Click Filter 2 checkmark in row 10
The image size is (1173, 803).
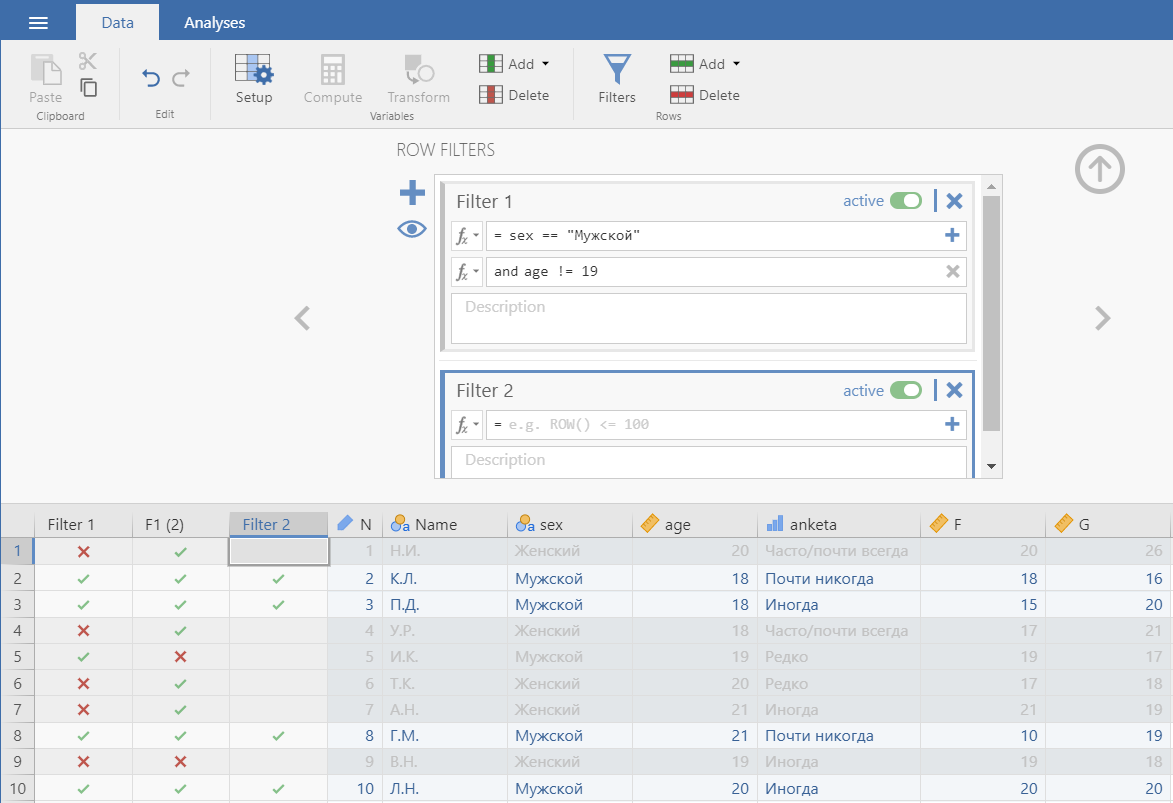[x=278, y=789]
